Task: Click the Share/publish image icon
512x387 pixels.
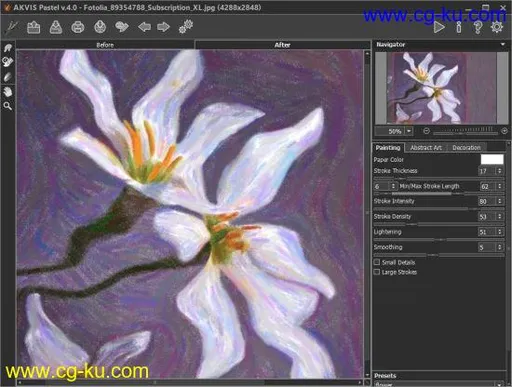Action: (x=122, y=27)
